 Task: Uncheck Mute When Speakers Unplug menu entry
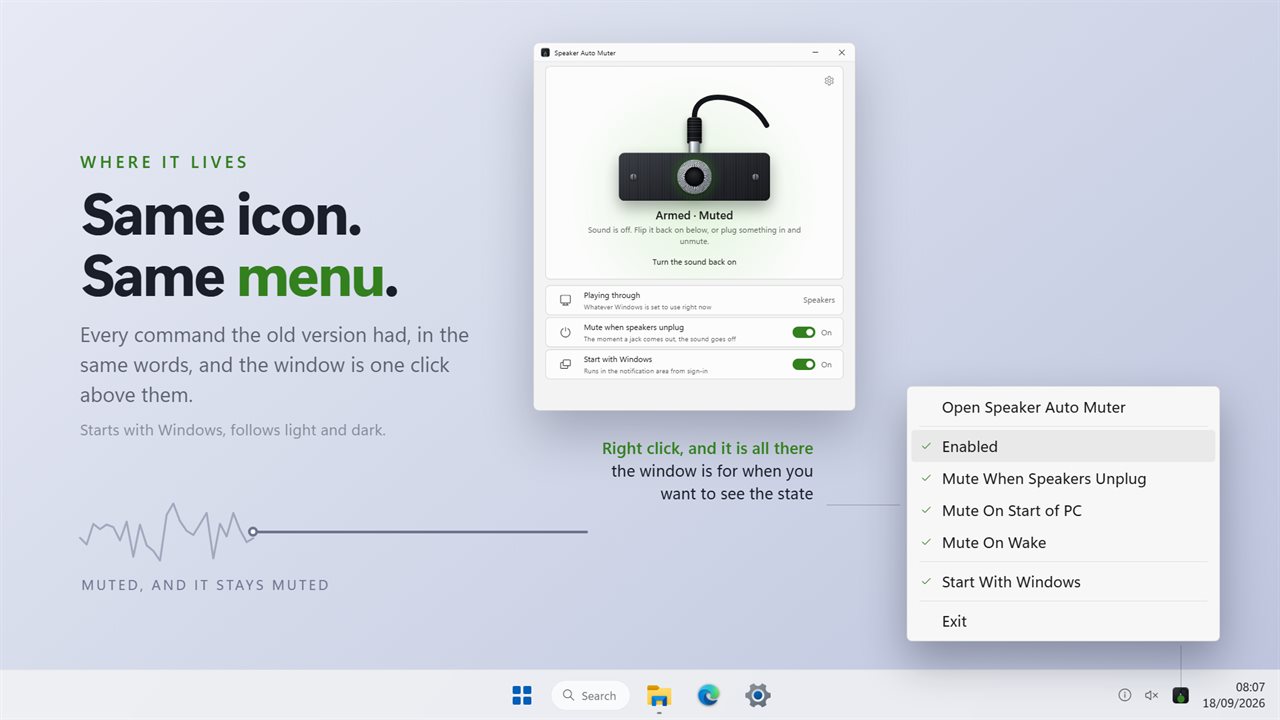(1063, 478)
